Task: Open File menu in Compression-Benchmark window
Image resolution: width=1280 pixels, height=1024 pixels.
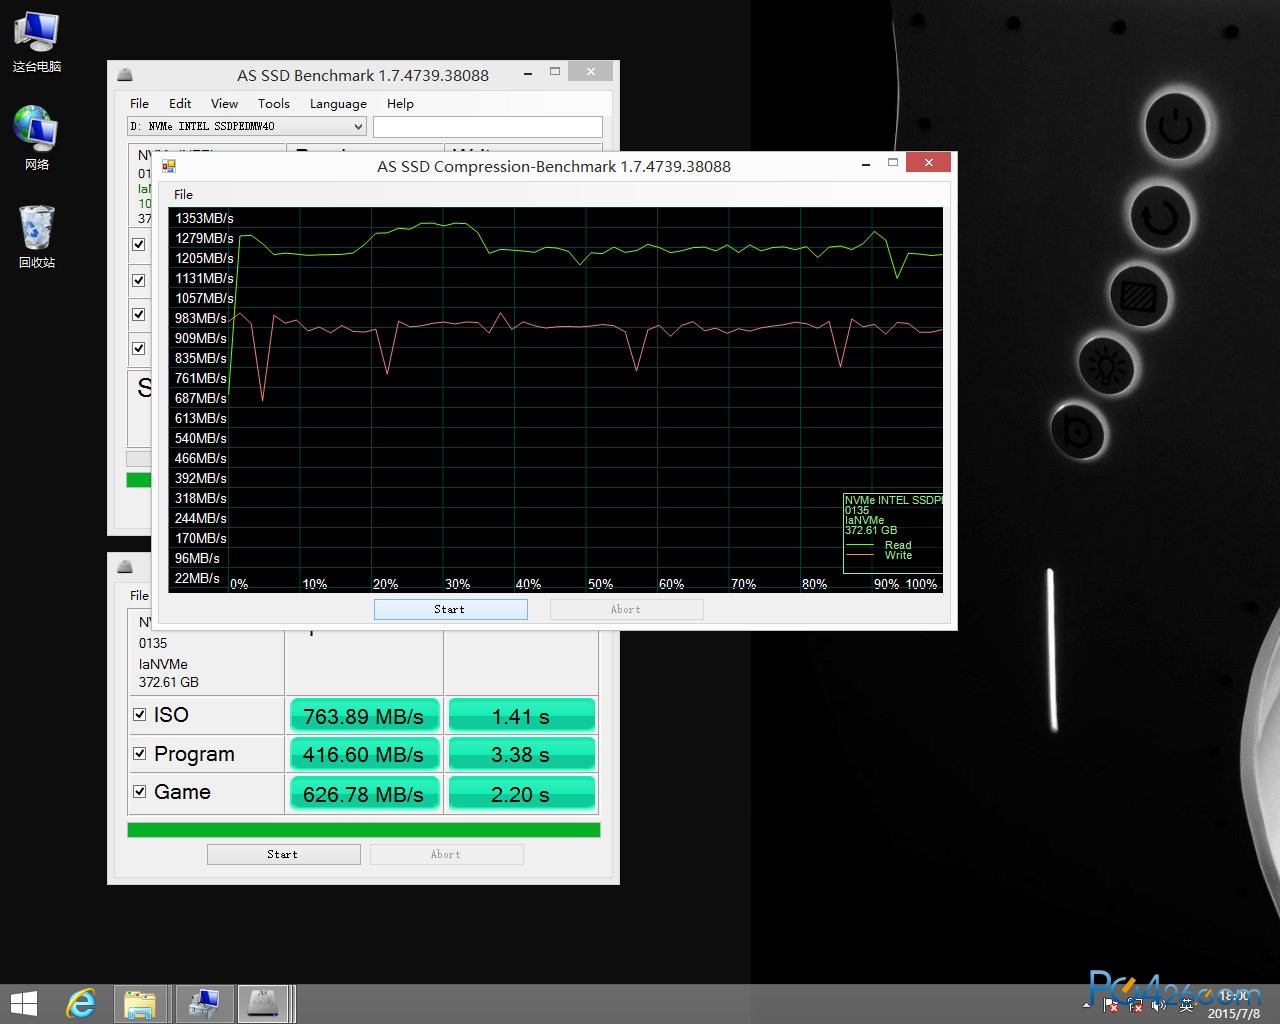Action: point(183,194)
